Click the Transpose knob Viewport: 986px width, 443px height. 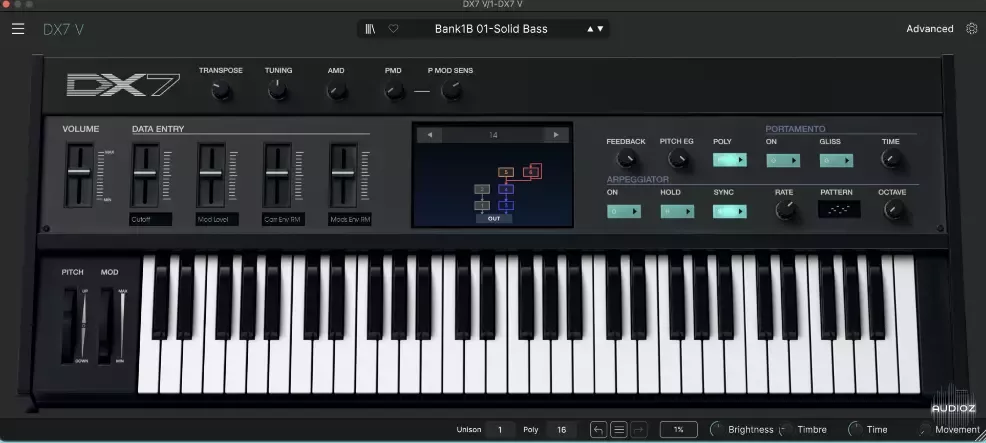tap(221, 91)
